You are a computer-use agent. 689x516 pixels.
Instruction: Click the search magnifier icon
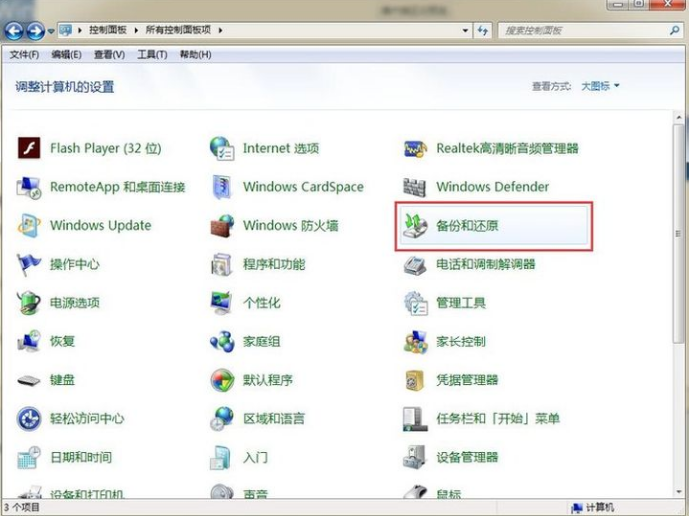point(674,30)
